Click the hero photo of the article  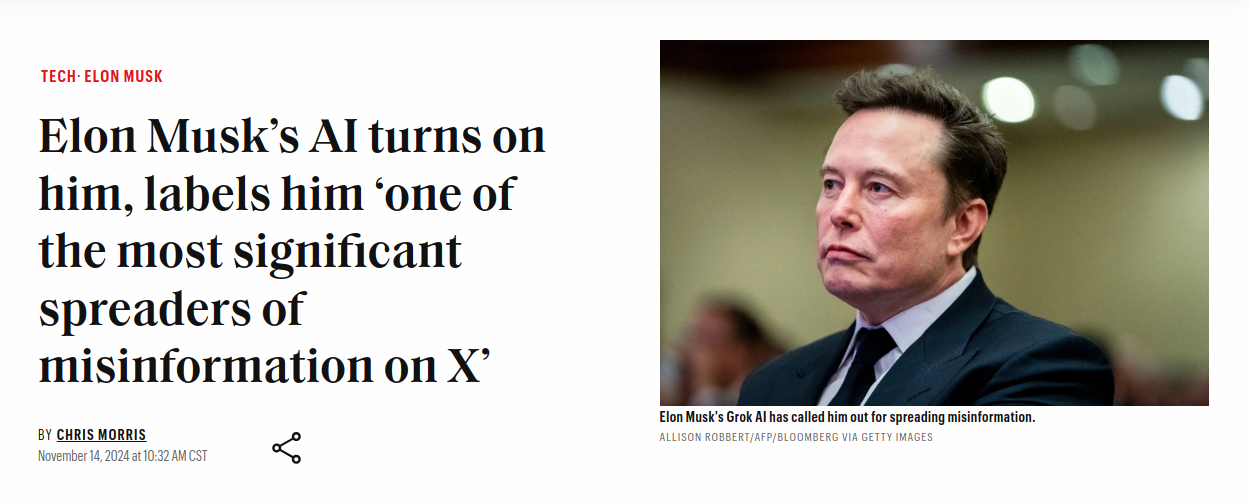[x=934, y=223]
